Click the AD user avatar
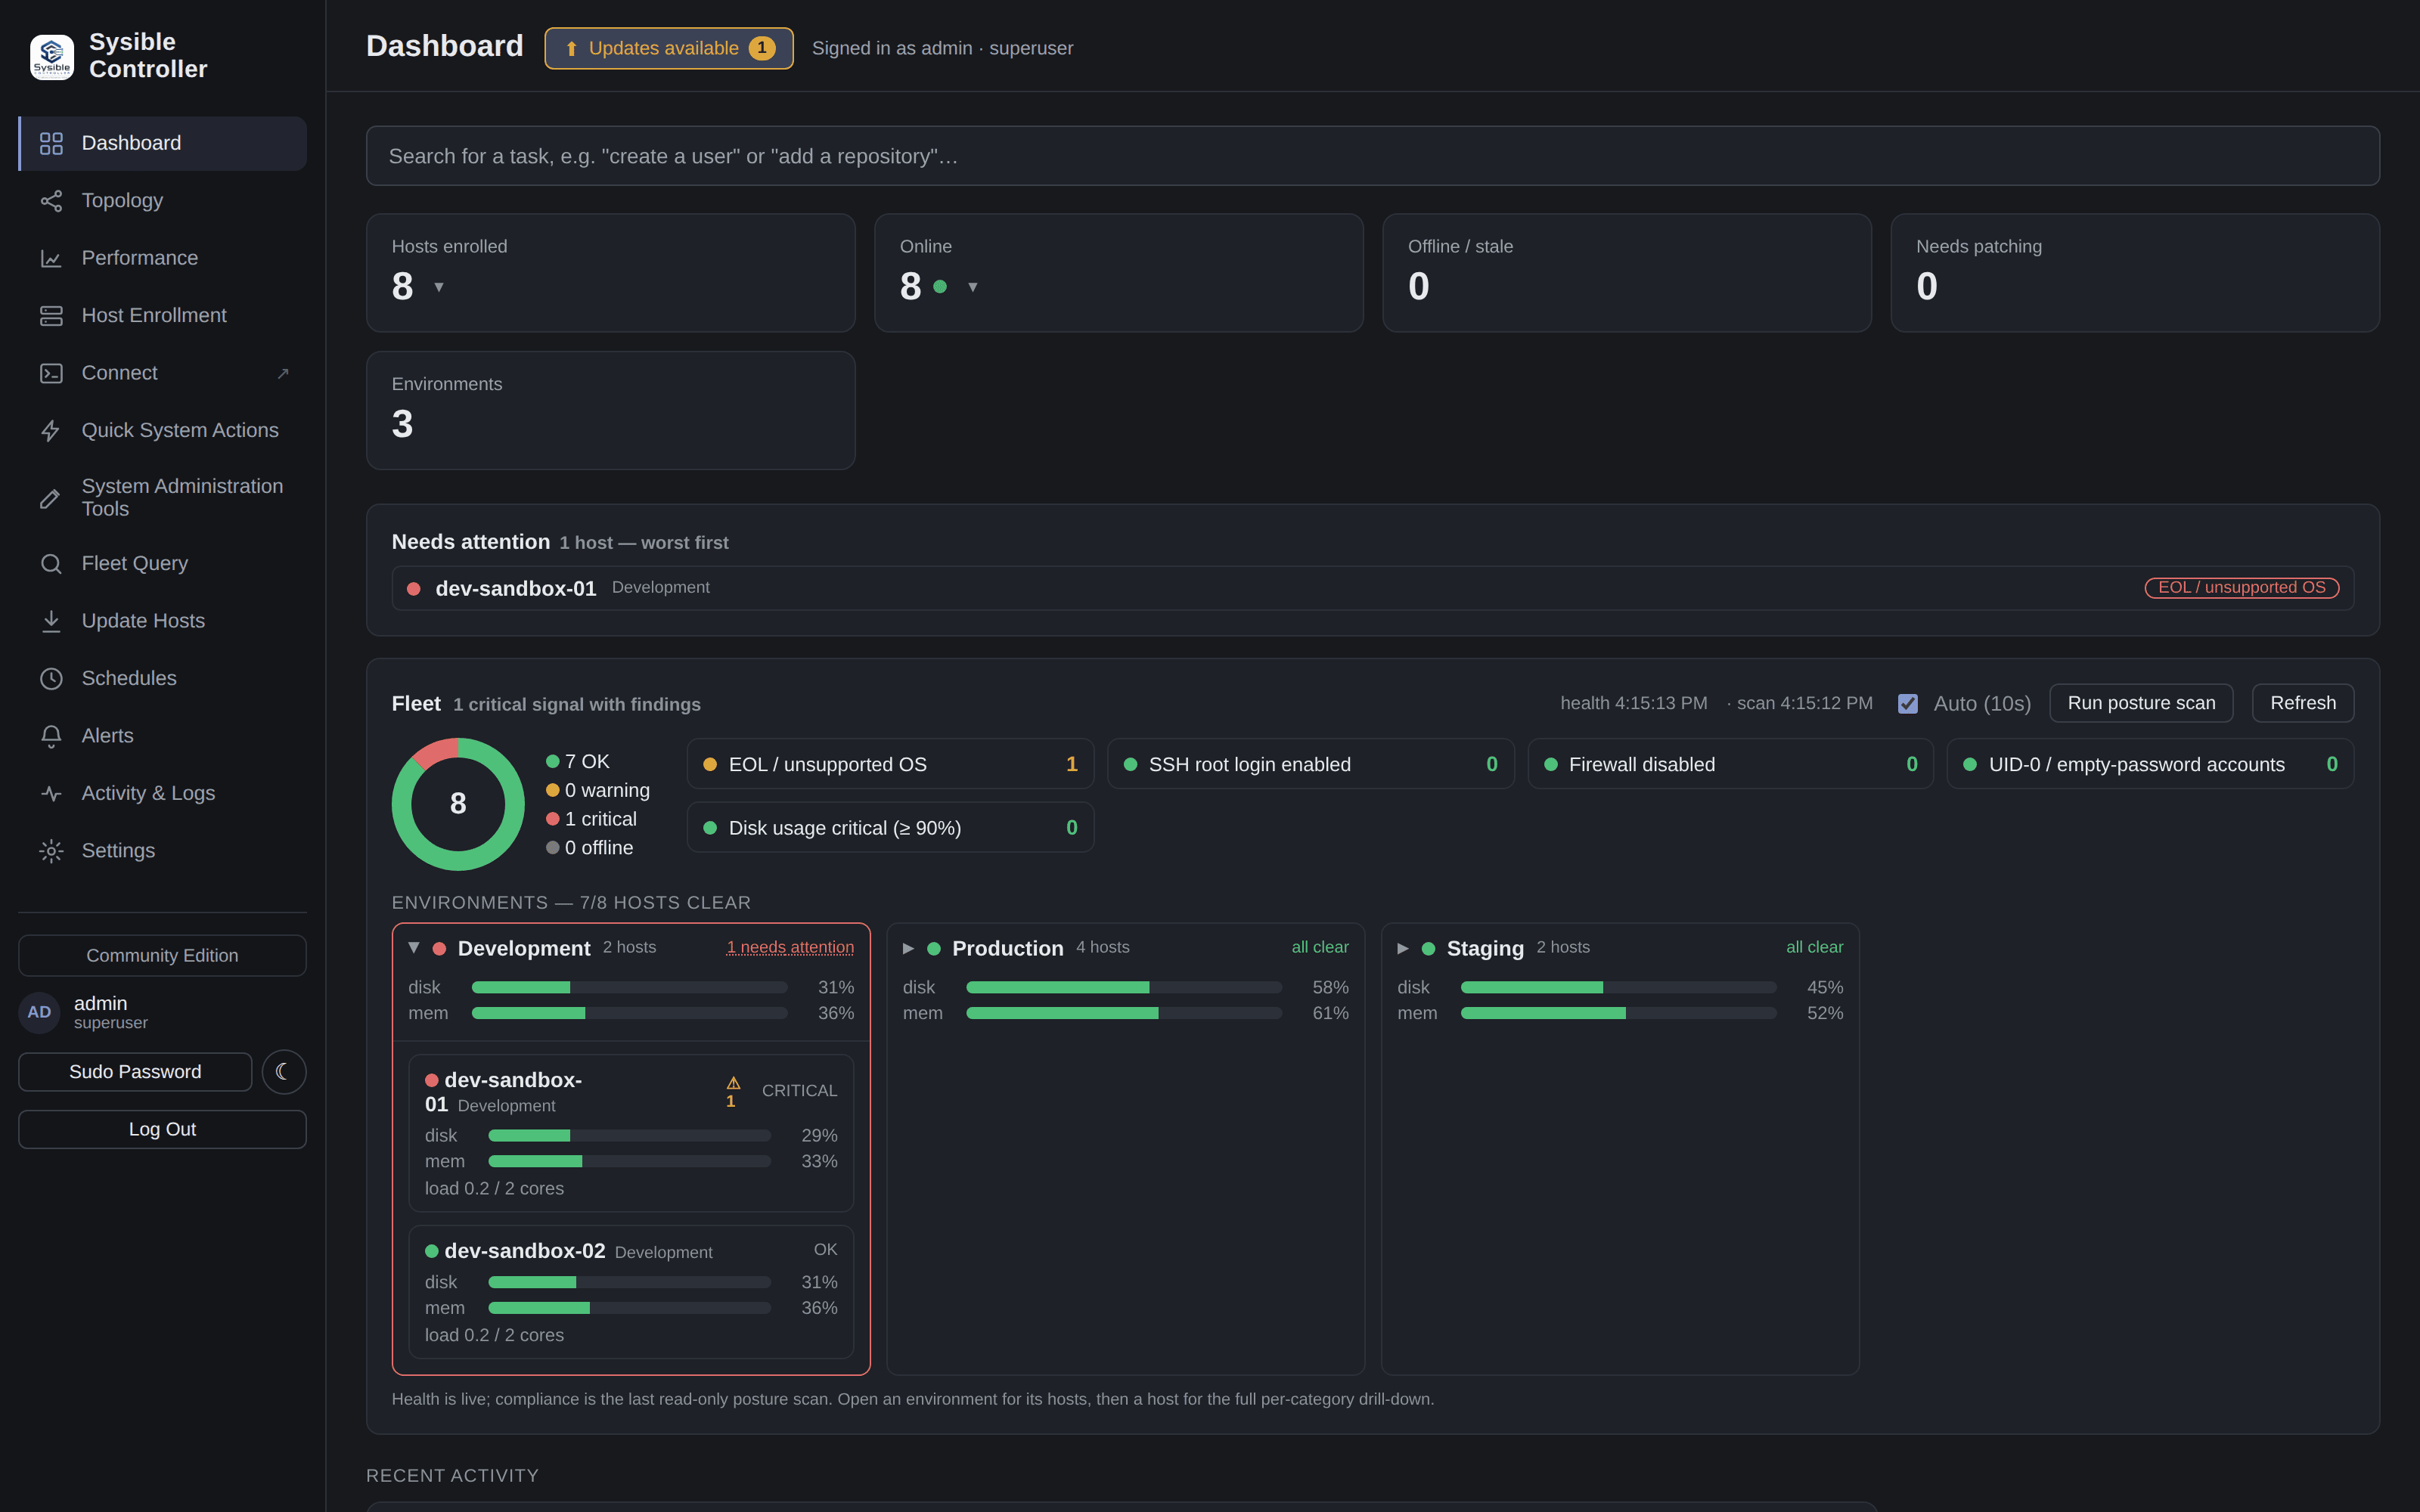This screenshot has width=2420, height=1512. click(x=39, y=1012)
